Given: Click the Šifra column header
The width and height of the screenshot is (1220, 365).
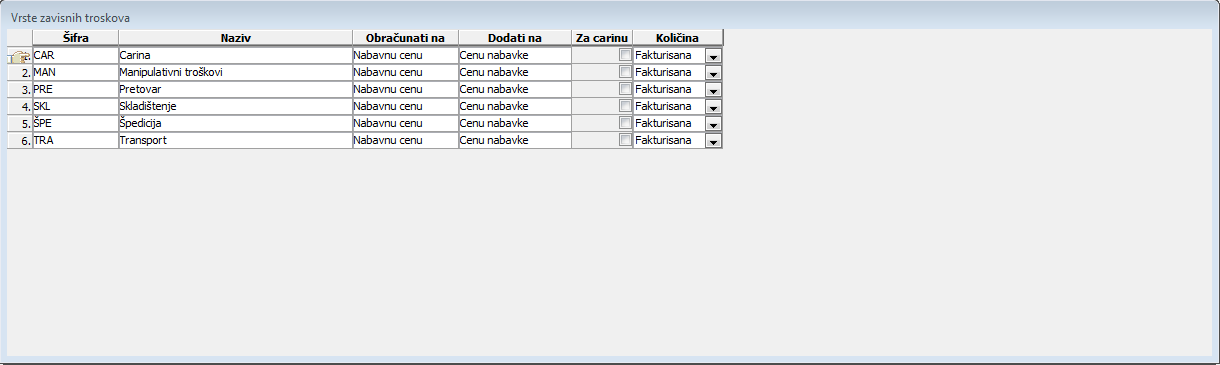Looking at the screenshot, I should click(75, 38).
